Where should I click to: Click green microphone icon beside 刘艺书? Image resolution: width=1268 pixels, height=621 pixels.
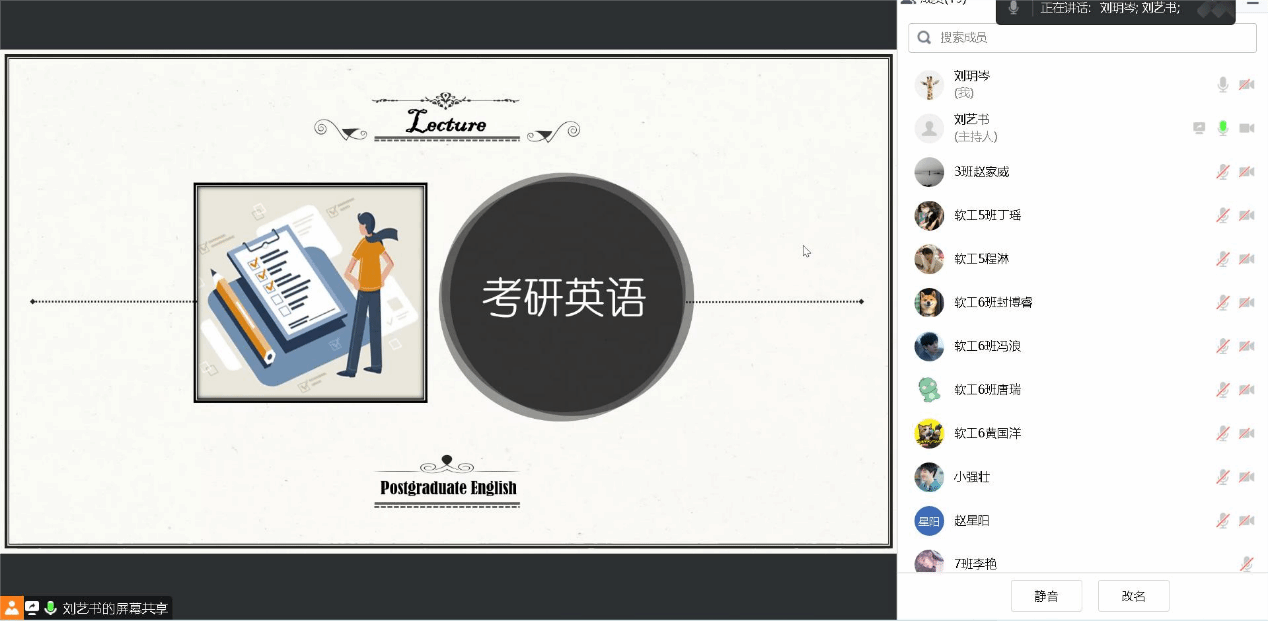pos(1222,128)
